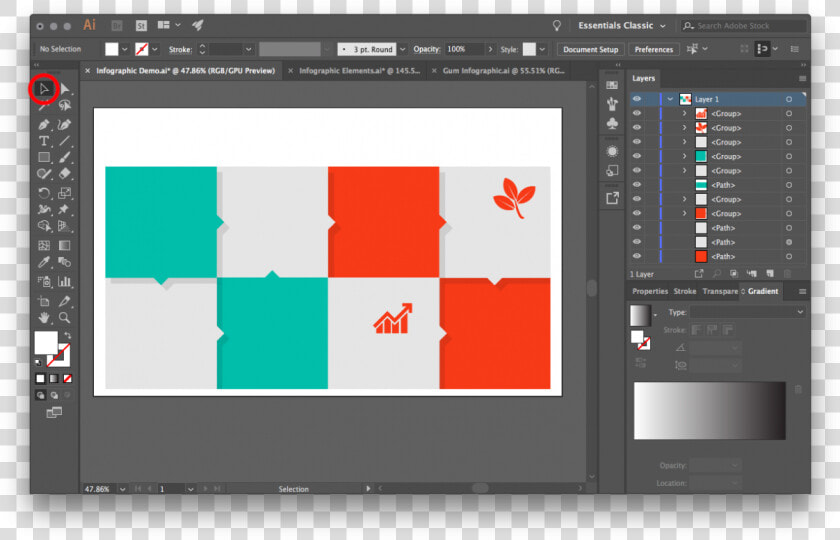This screenshot has width=840, height=540.
Task: Swap fill and stroke colors arrow
Action: [68, 335]
